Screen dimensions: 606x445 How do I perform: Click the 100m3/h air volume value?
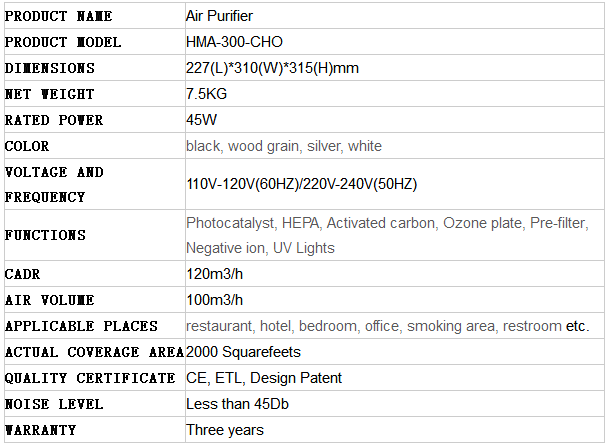[x=214, y=300]
